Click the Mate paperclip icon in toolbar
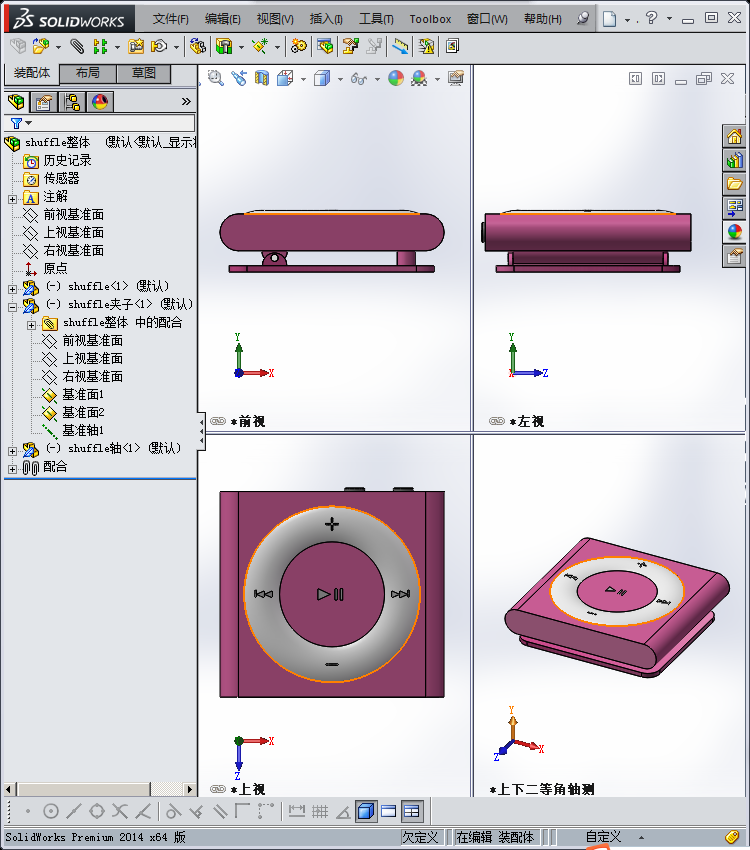This screenshot has width=750, height=850. pyautogui.click(x=77, y=47)
